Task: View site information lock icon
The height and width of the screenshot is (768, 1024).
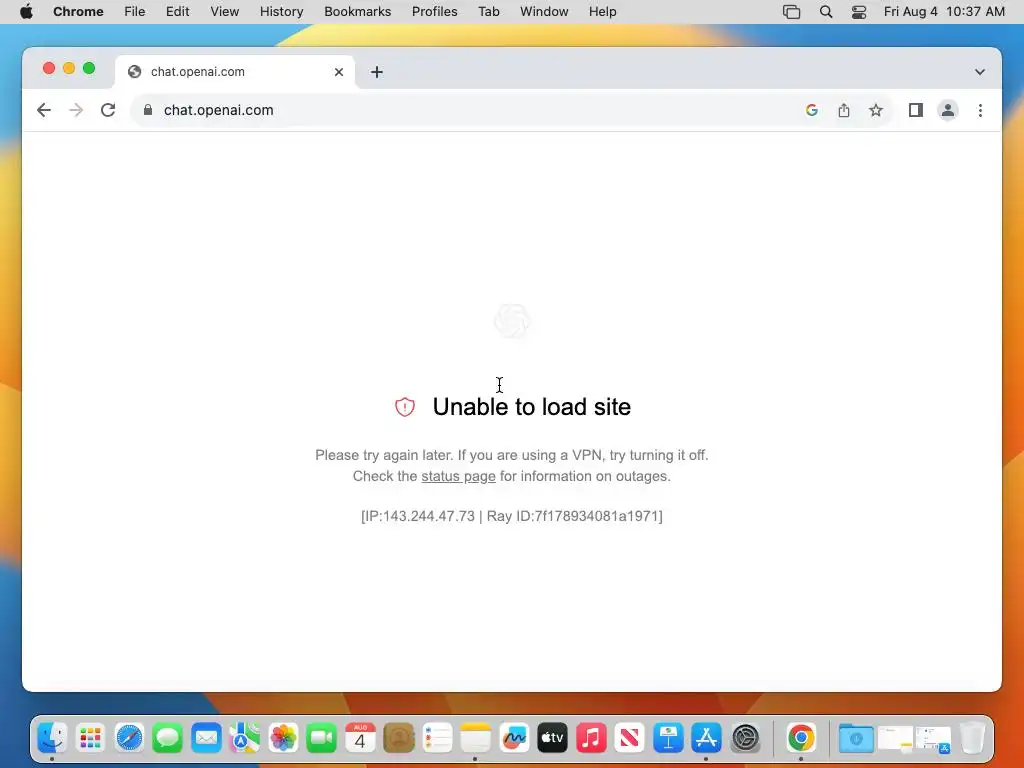Action: [x=148, y=110]
